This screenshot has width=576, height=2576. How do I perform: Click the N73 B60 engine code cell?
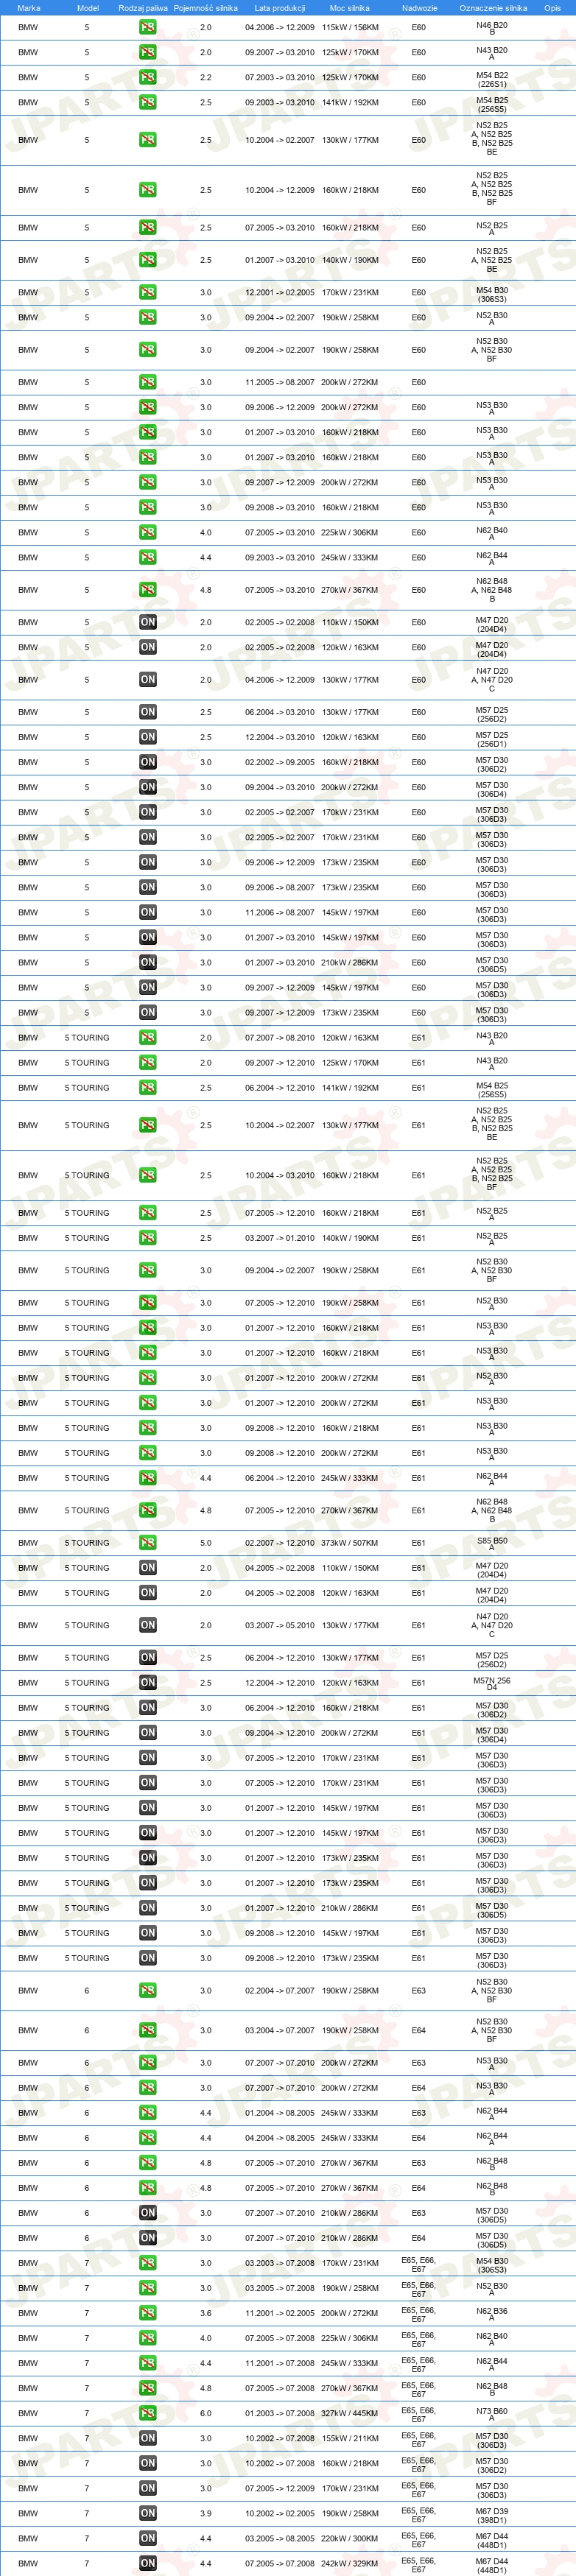point(491,2414)
